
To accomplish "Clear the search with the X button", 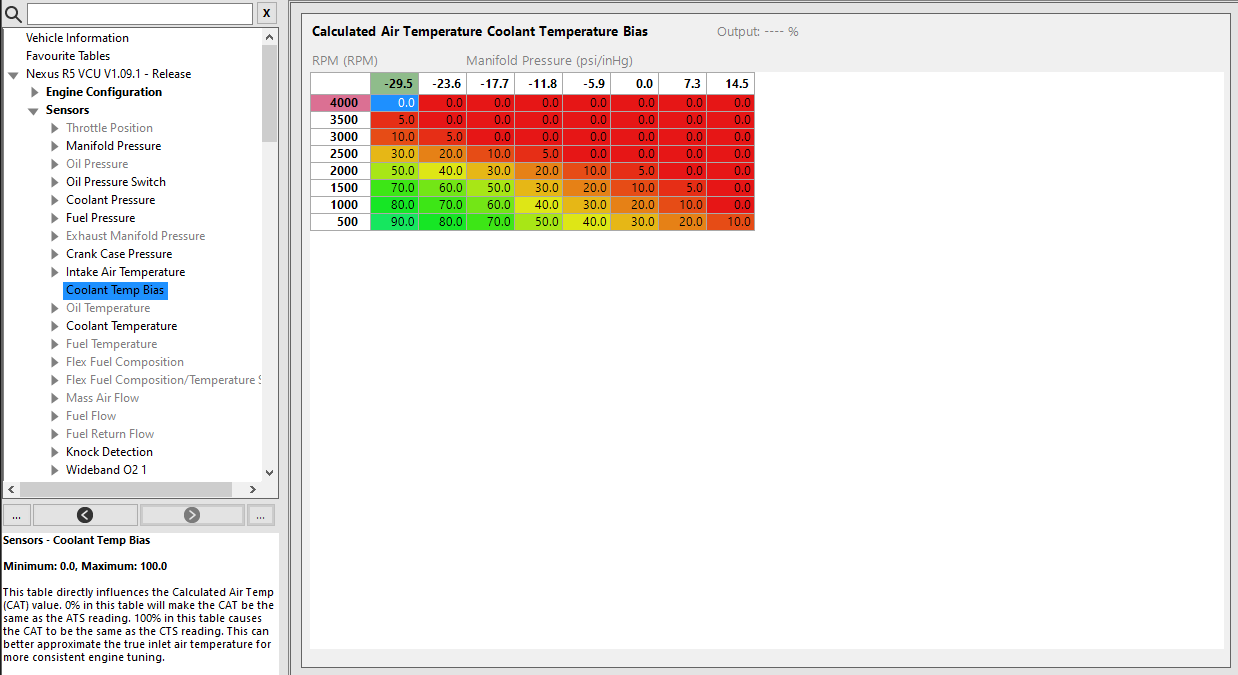I will pyautogui.click(x=267, y=13).
